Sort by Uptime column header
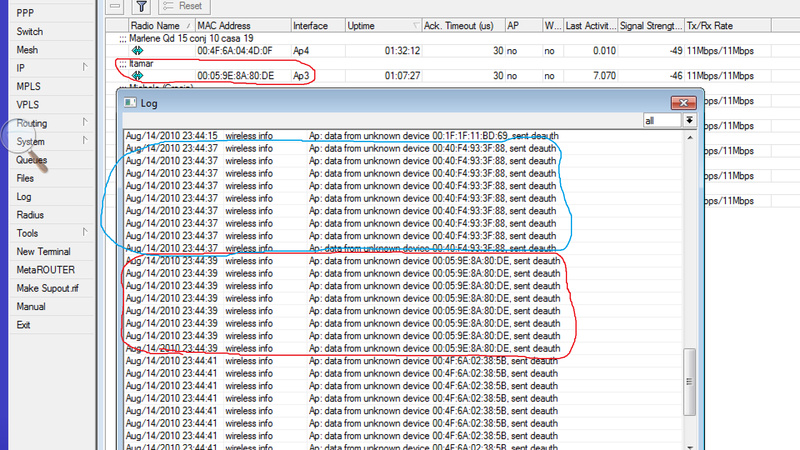The width and height of the screenshot is (800, 450). (x=383, y=26)
